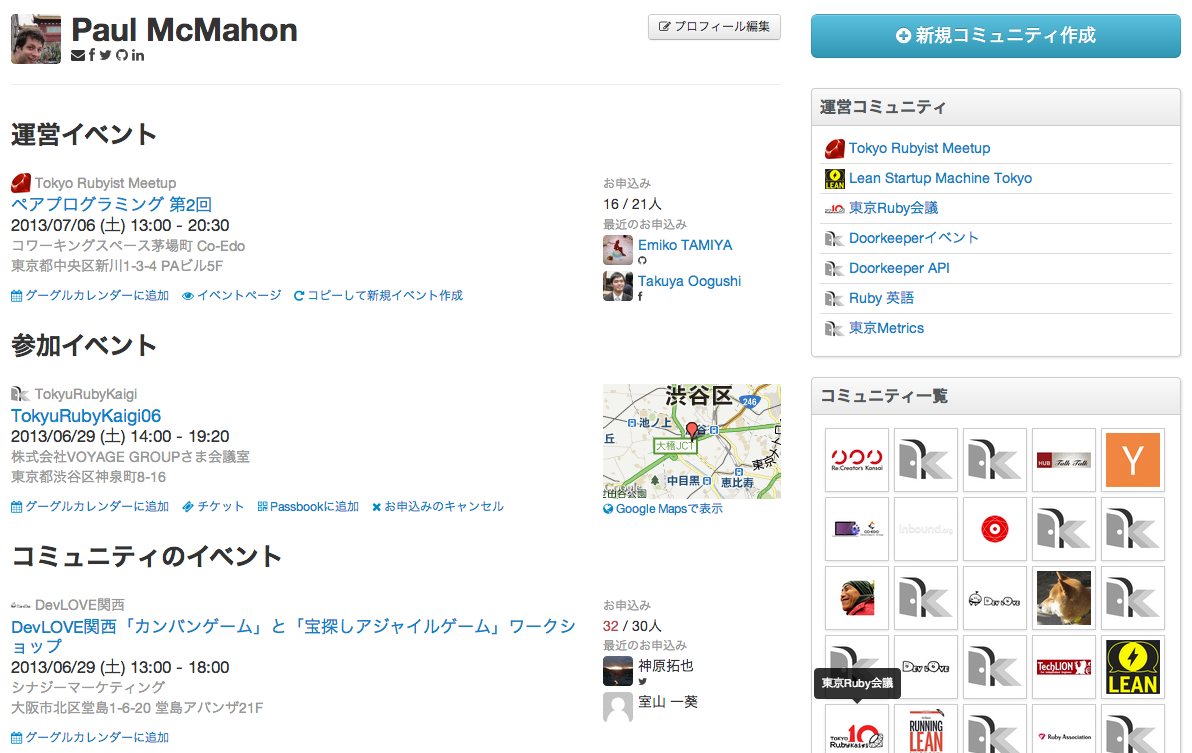Open the orange Y community icon
The image size is (1192, 753).
[1133, 460]
